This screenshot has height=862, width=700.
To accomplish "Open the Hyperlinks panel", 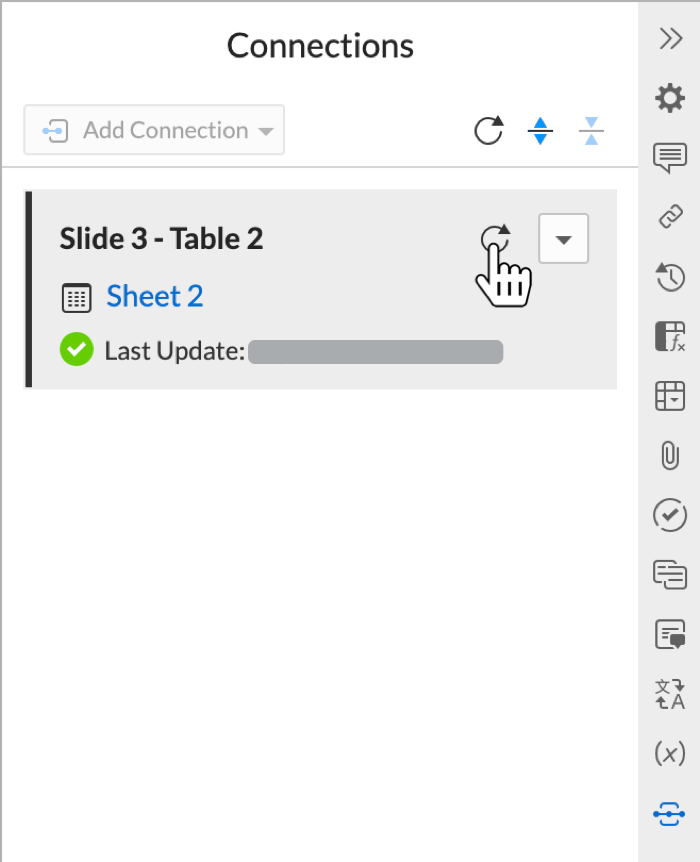I will [669, 216].
